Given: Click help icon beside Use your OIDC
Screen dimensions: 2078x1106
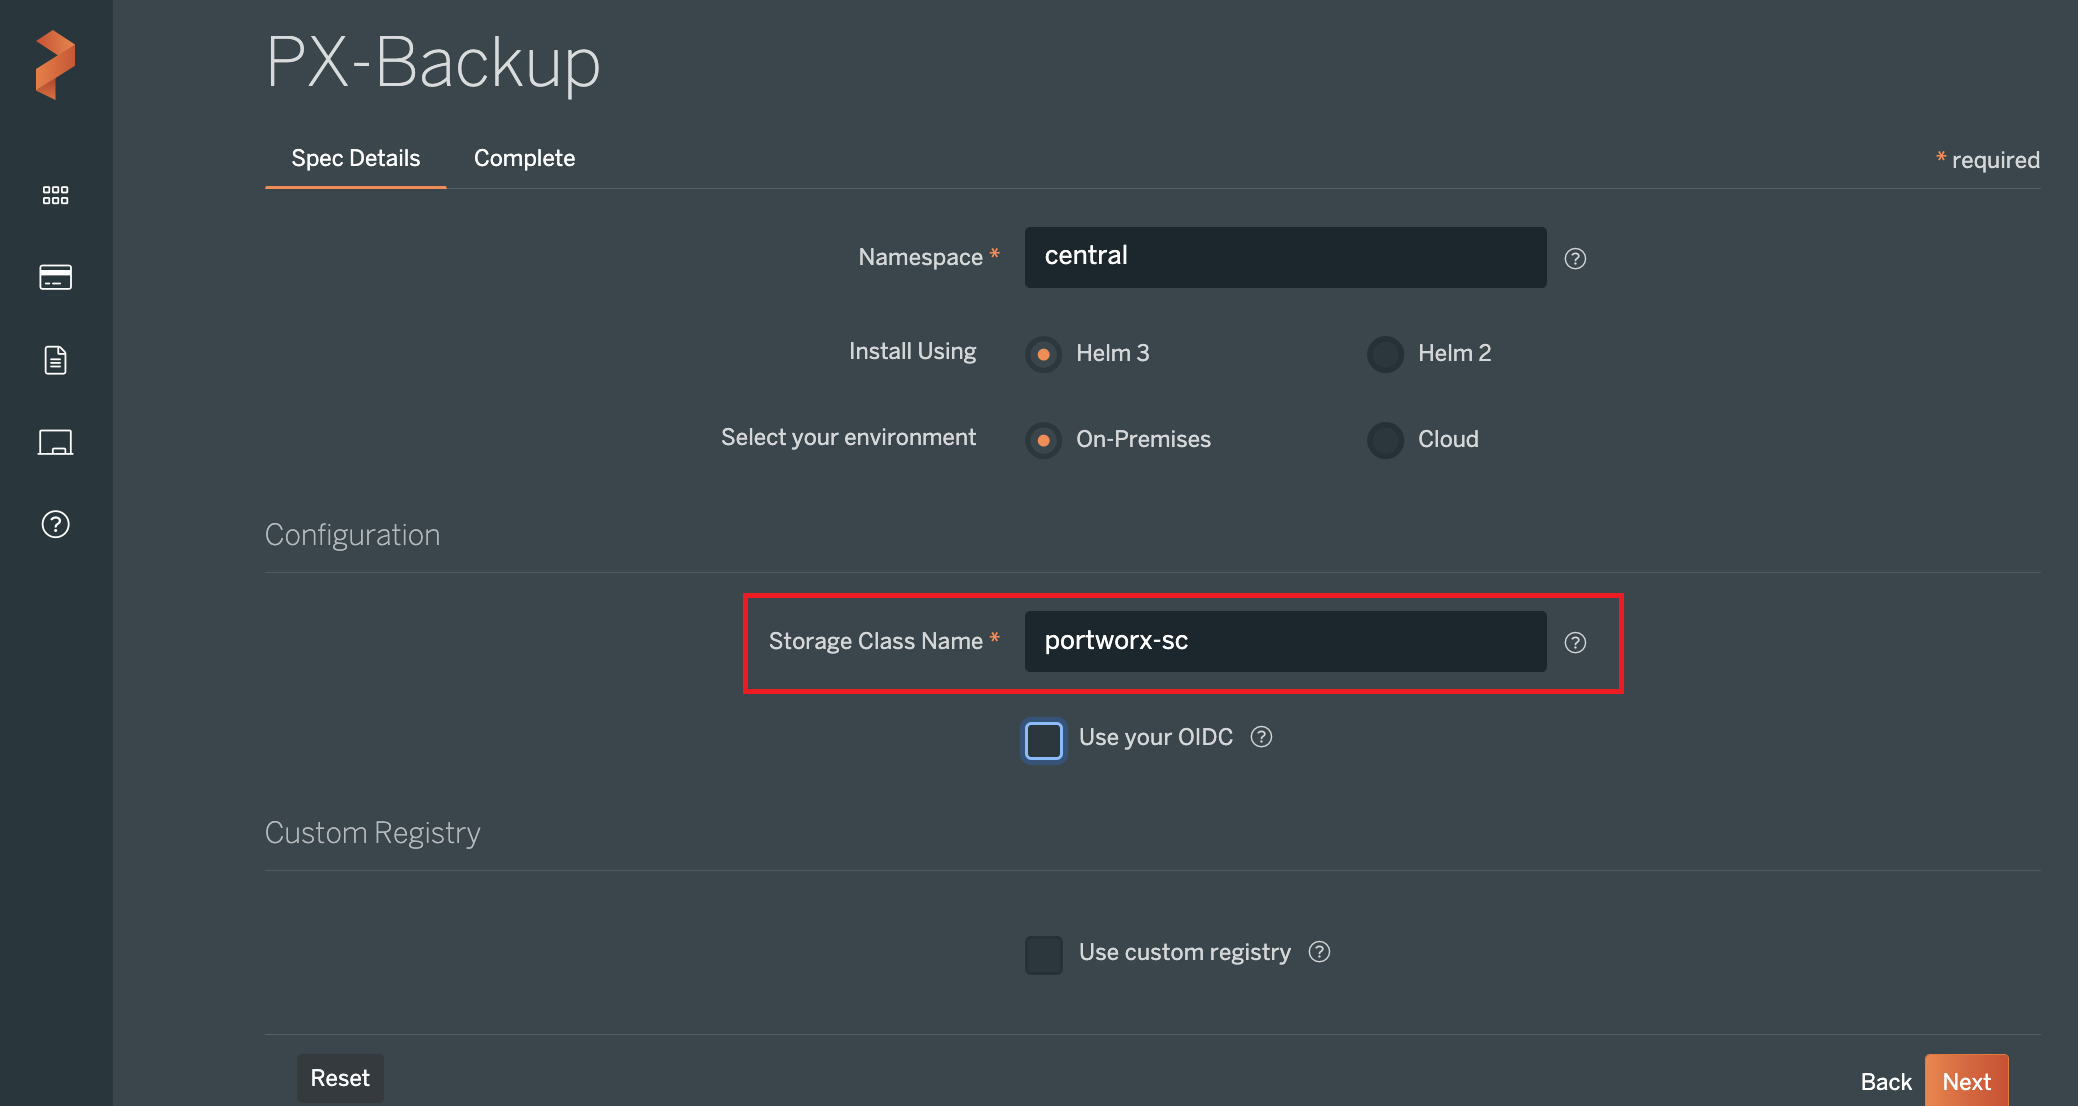Looking at the screenshot, I should pyautogui.click(x=1262, y=737).
